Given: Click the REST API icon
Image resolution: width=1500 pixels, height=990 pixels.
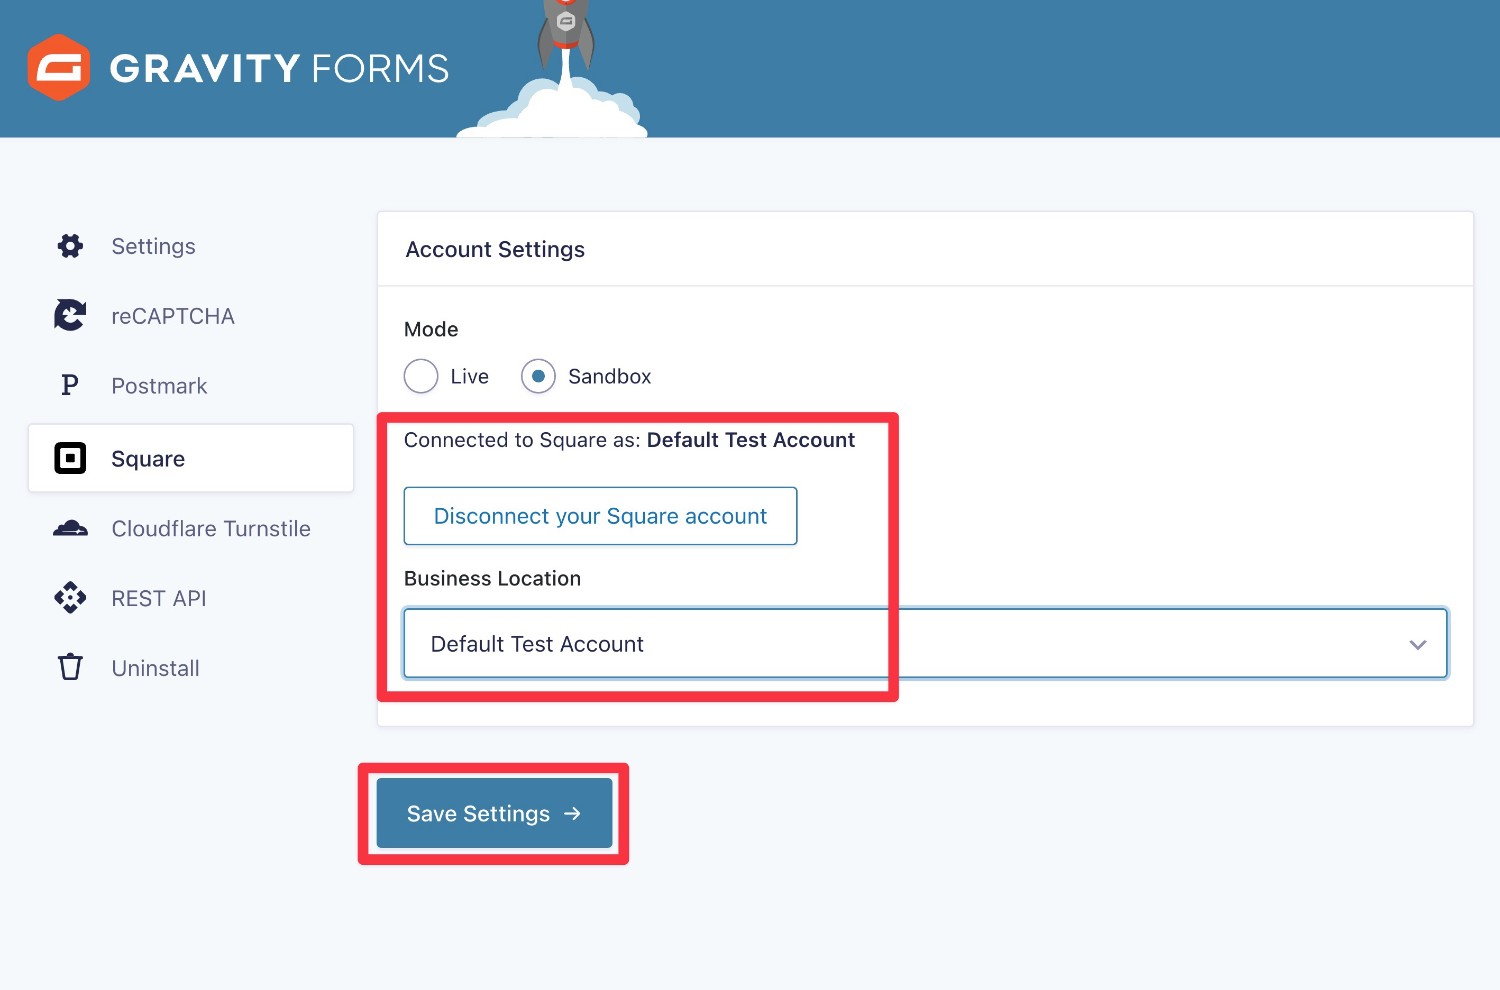Looking at the screenshot, I should (x=70, y=598).
